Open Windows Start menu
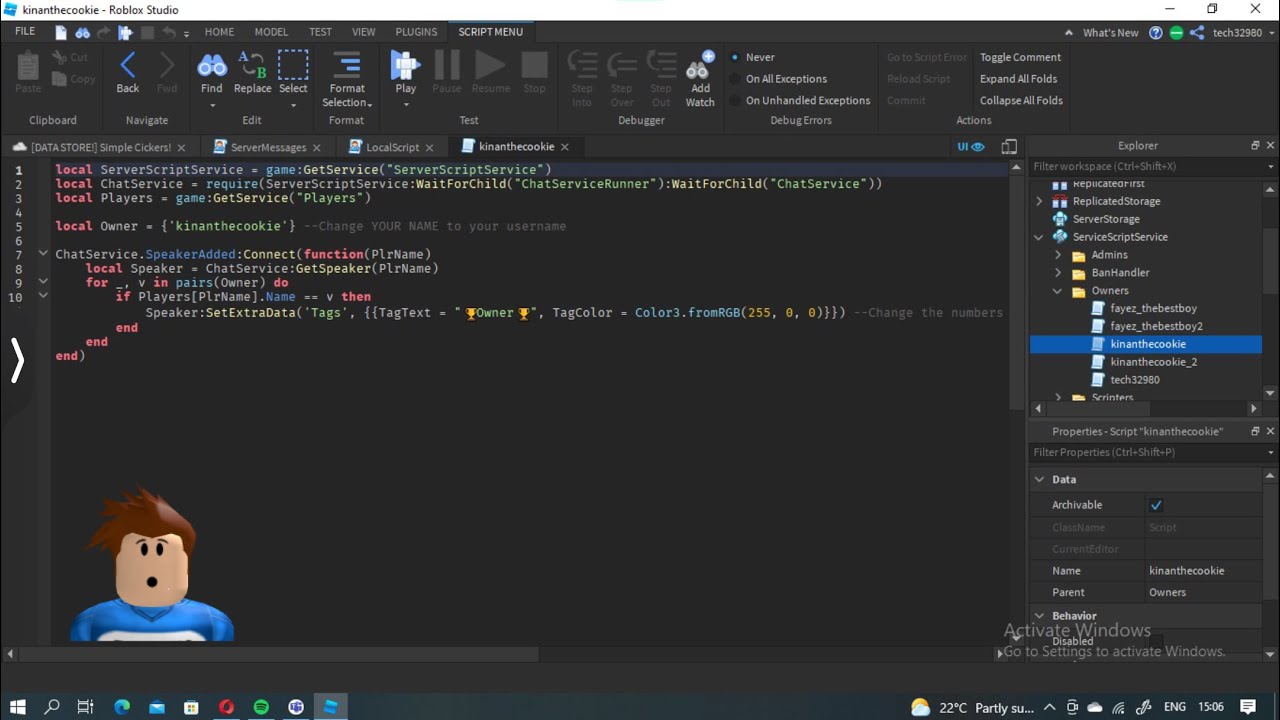Image resolution: width=1280 pixels, height=720 pixels. click(x=17, y=707)
